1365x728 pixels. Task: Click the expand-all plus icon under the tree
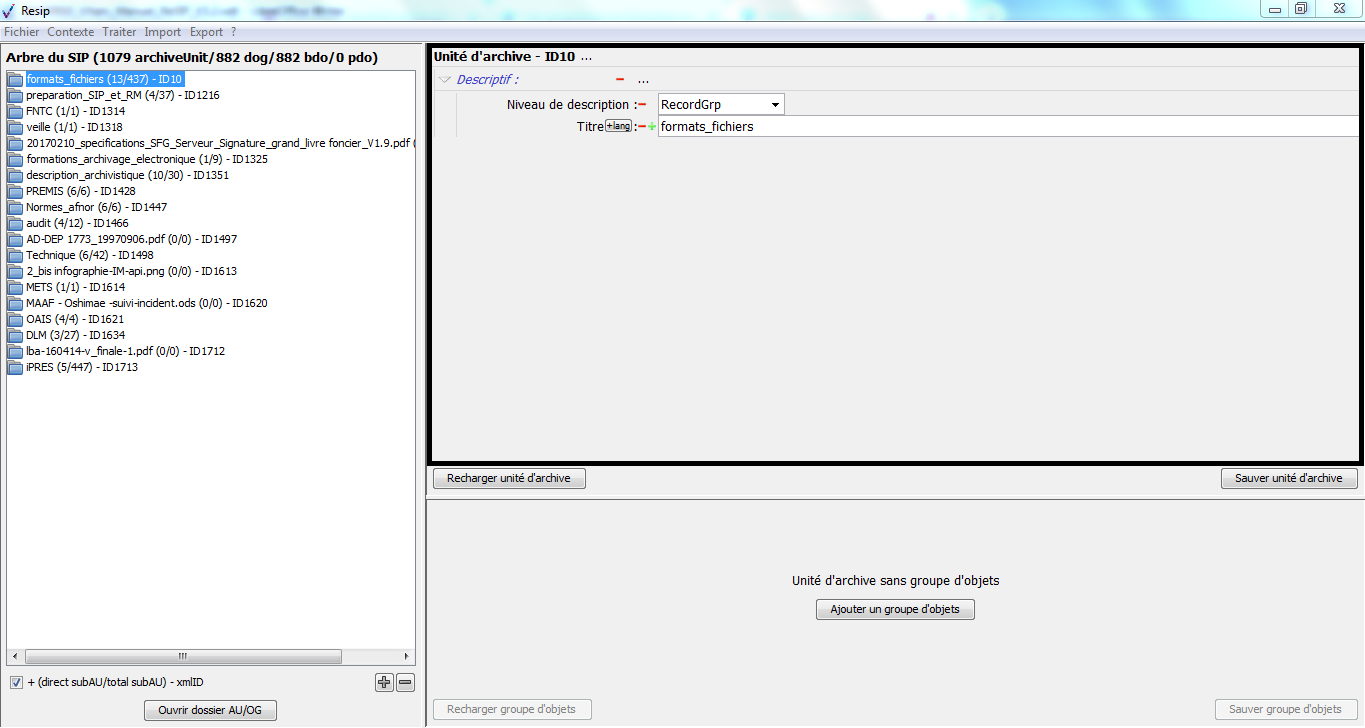(384, 683)
